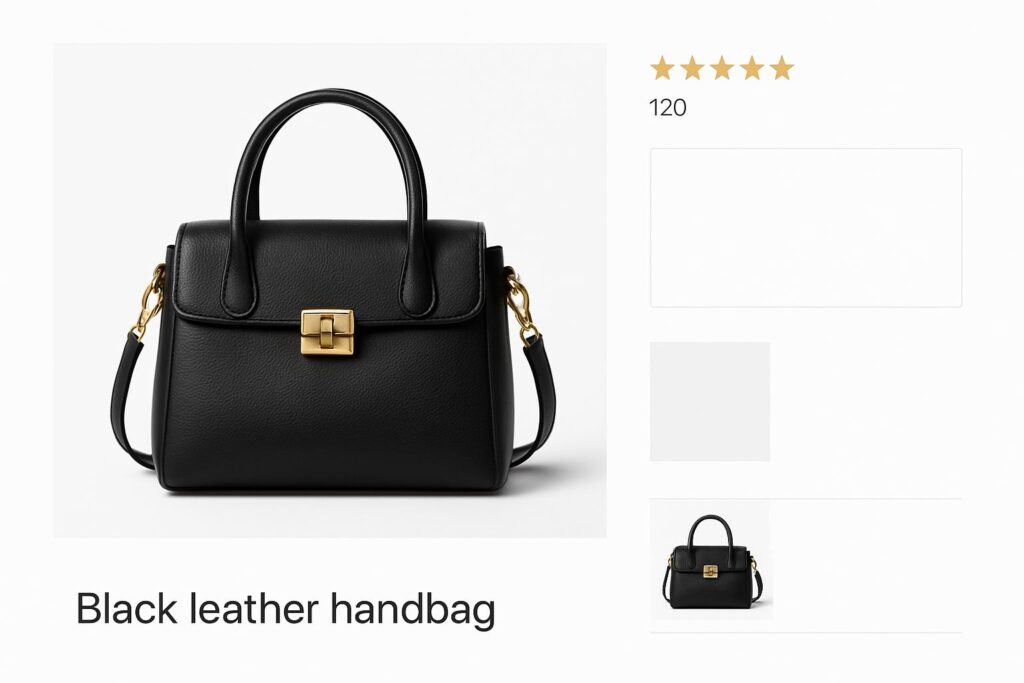Screen dimensions: 1024x683
Task: Click the Black leather handbag title
Action: (x=285, y=609)
